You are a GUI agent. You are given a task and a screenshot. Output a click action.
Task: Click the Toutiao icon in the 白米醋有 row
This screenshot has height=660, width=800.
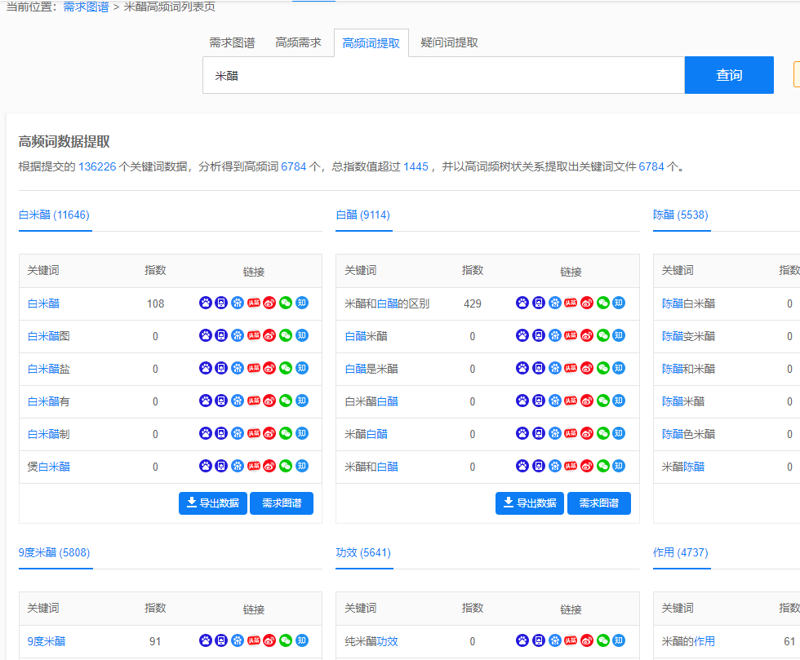pos(254,401)
